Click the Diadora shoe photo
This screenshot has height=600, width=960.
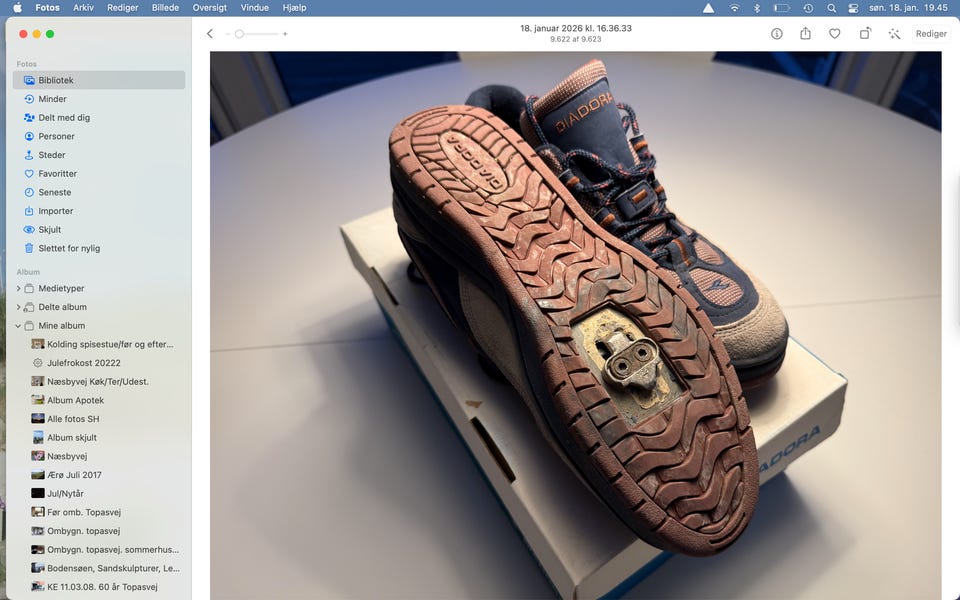576,326
